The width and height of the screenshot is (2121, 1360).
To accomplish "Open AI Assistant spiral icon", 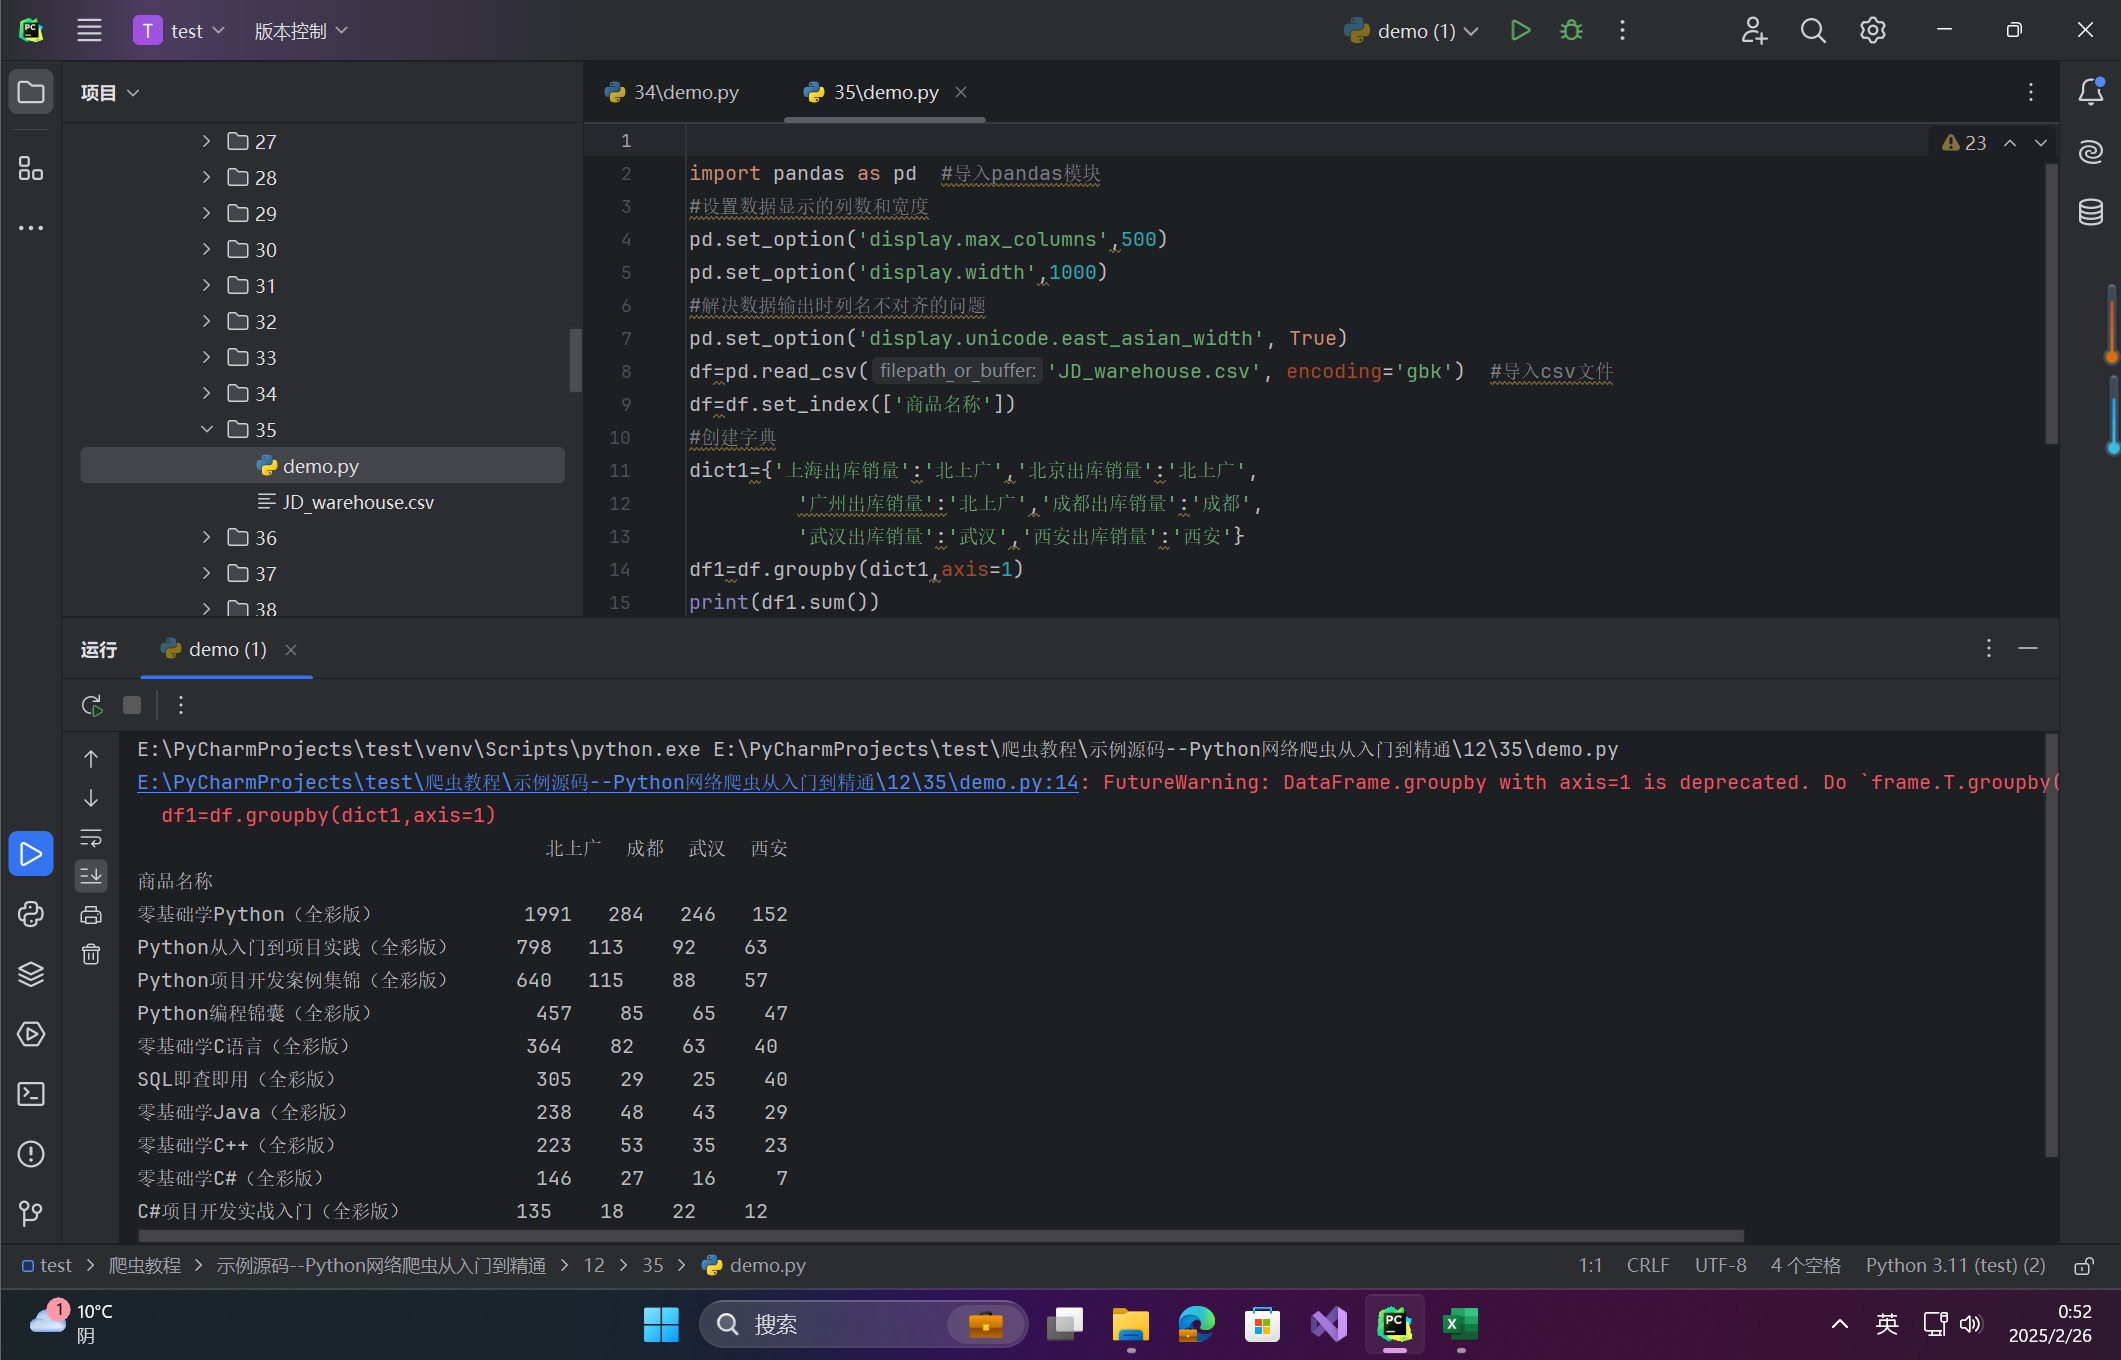I will (2091, 152).
